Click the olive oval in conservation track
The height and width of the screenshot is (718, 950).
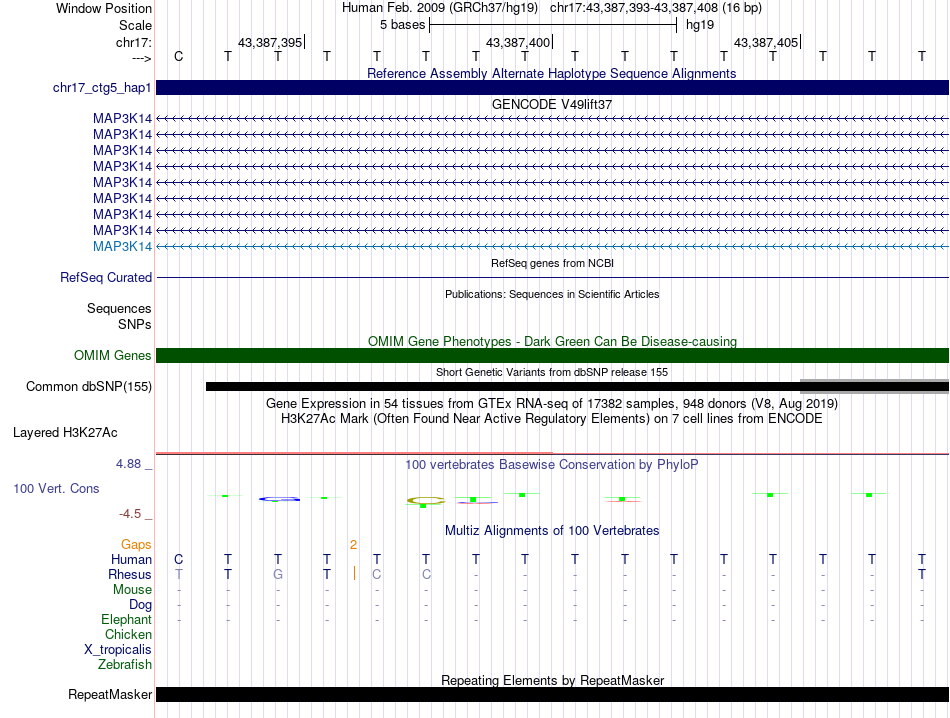click(426, 500)
